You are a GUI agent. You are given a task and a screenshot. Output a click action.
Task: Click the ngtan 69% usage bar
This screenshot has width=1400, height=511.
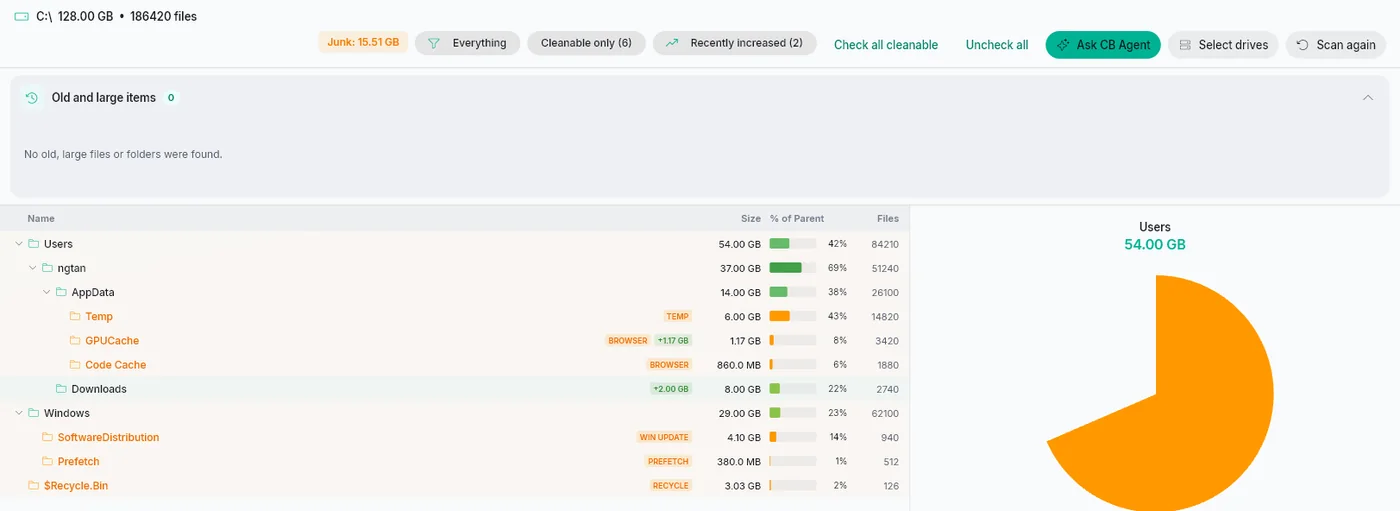tap(793, 268)
